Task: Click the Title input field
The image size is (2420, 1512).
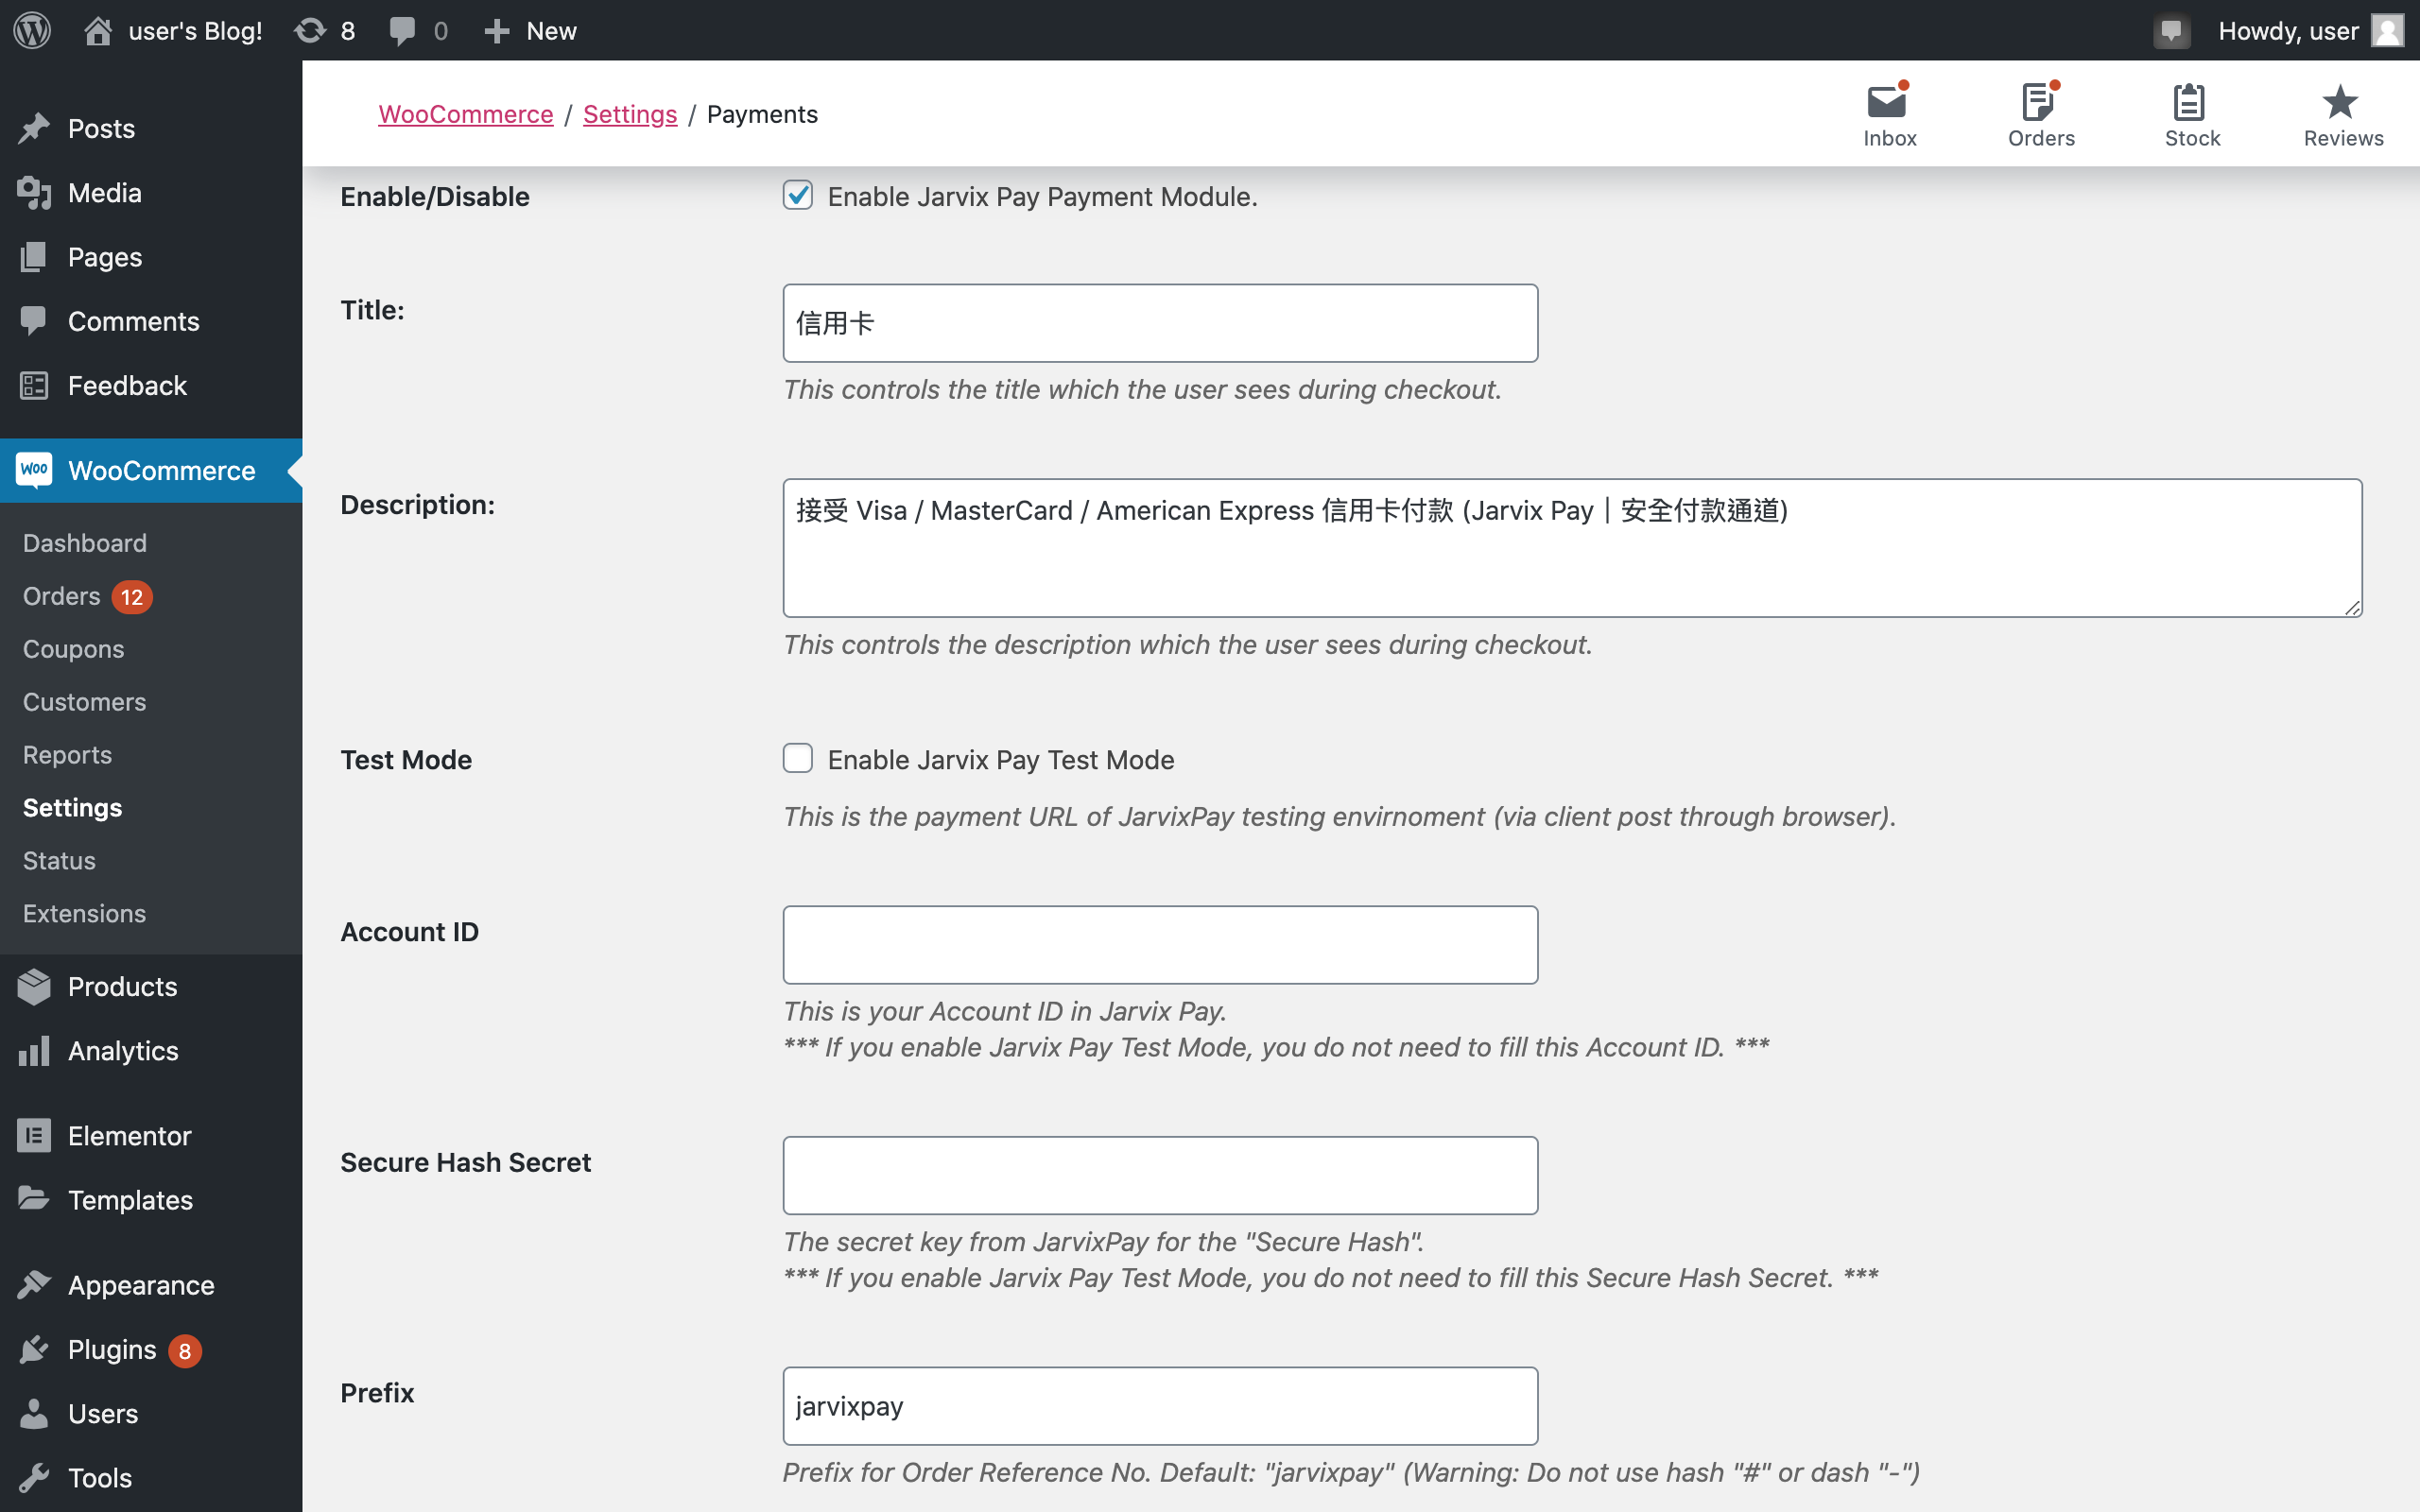Action: coord(1159,322)
